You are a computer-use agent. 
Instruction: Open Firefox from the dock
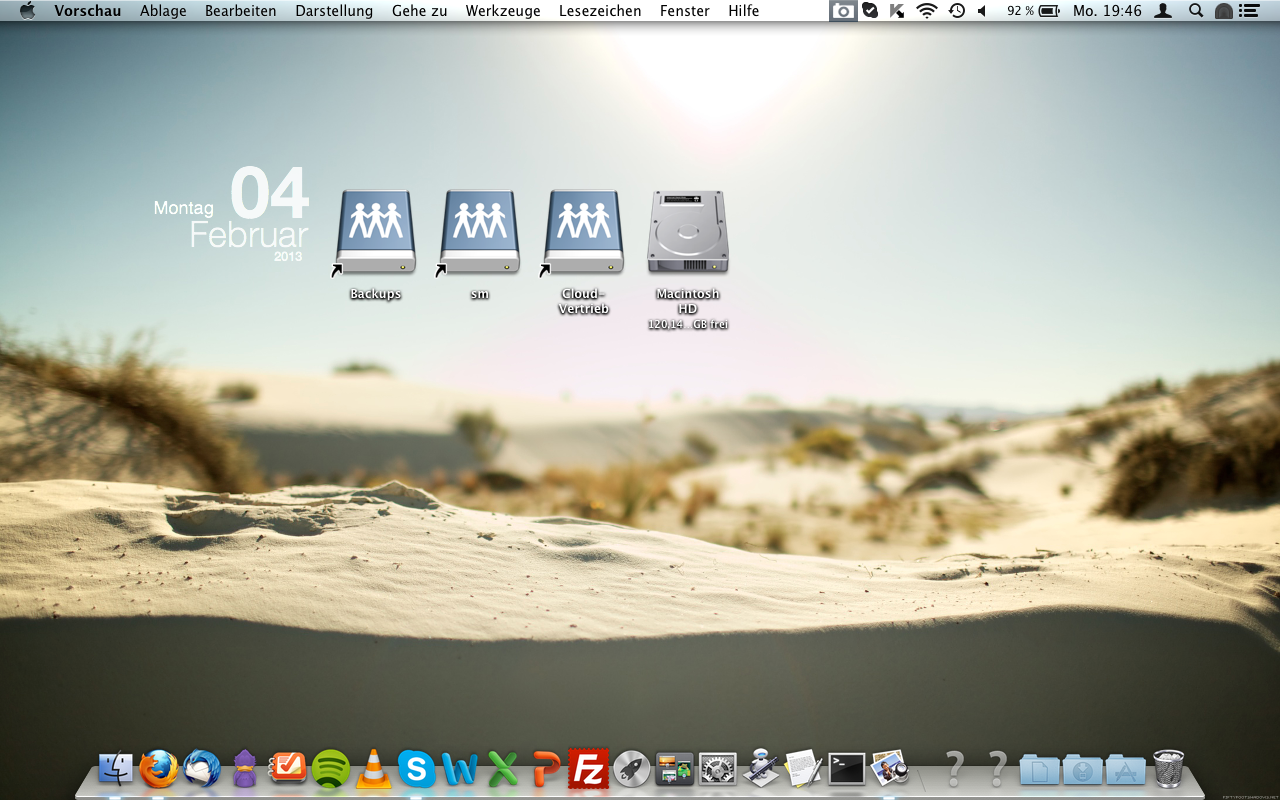click(x=158, y=769)
